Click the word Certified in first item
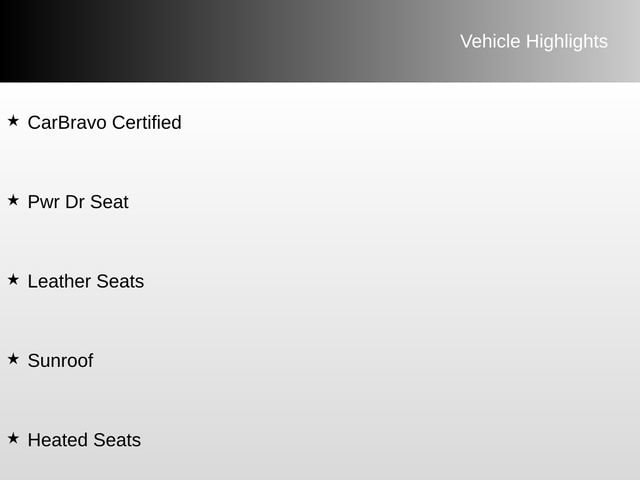This screenshot has width=640, height=480. [147, 122]
